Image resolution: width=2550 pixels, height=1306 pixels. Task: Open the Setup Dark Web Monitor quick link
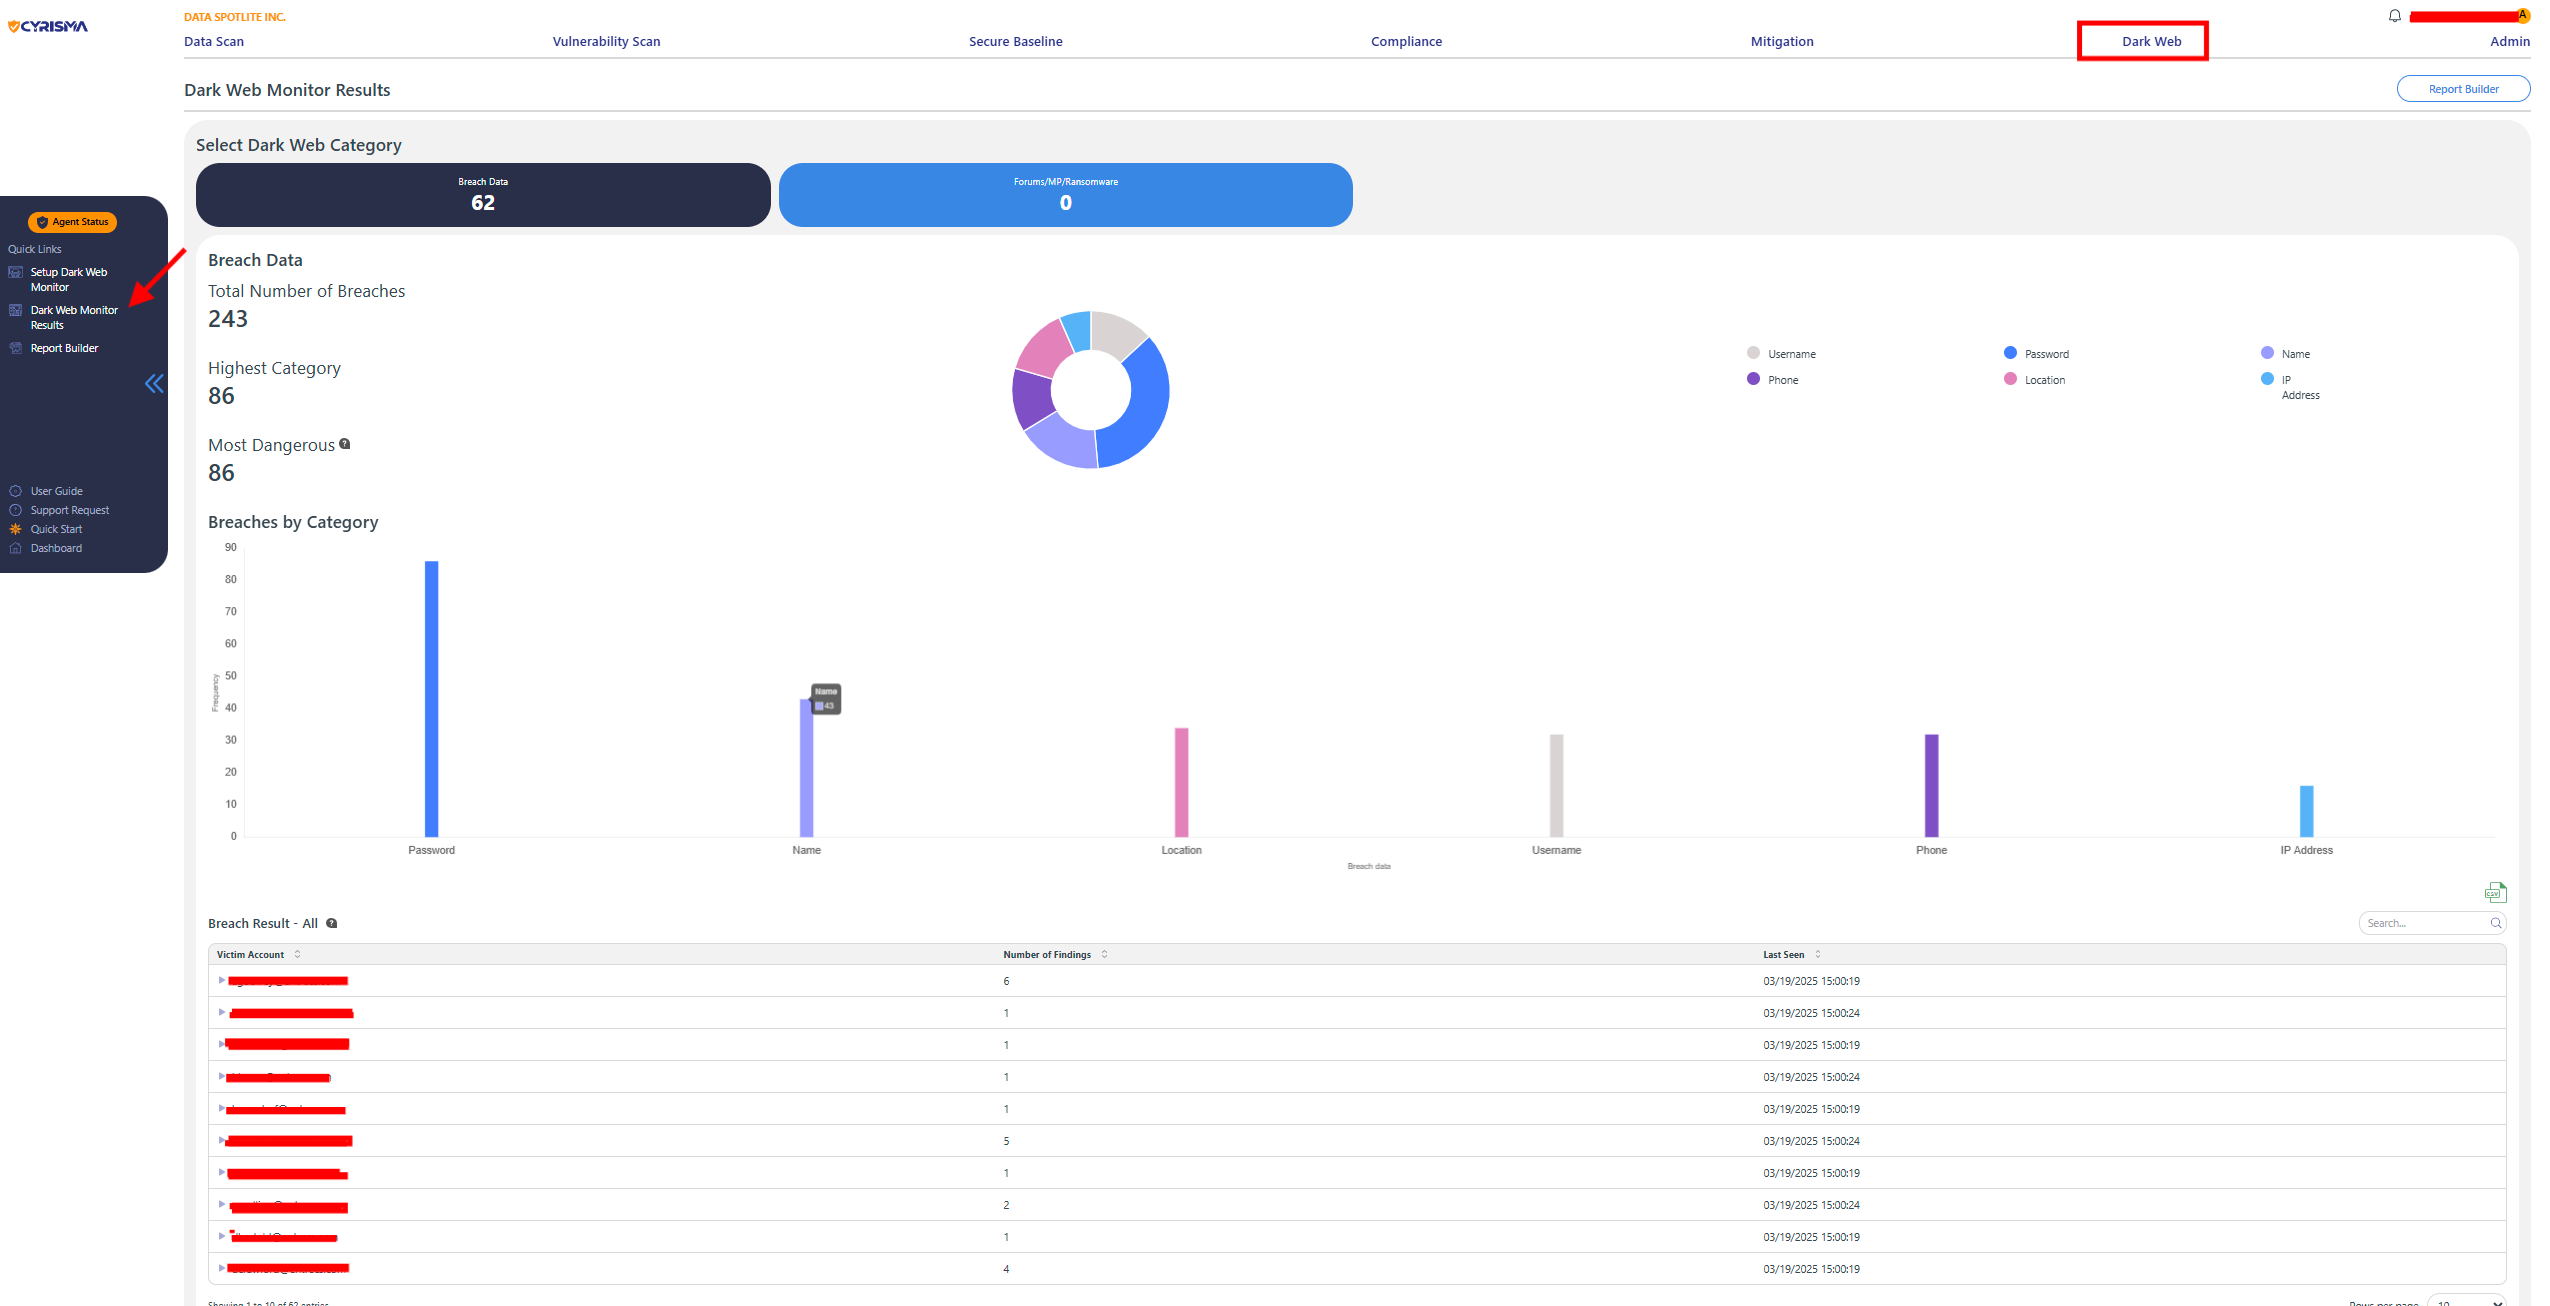point(68,279)
